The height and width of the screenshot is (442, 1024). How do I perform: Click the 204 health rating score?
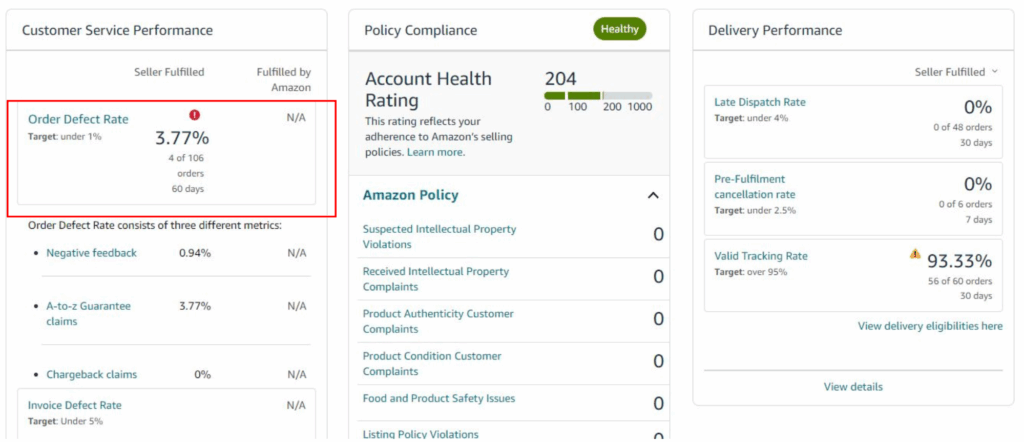(560, 79)
